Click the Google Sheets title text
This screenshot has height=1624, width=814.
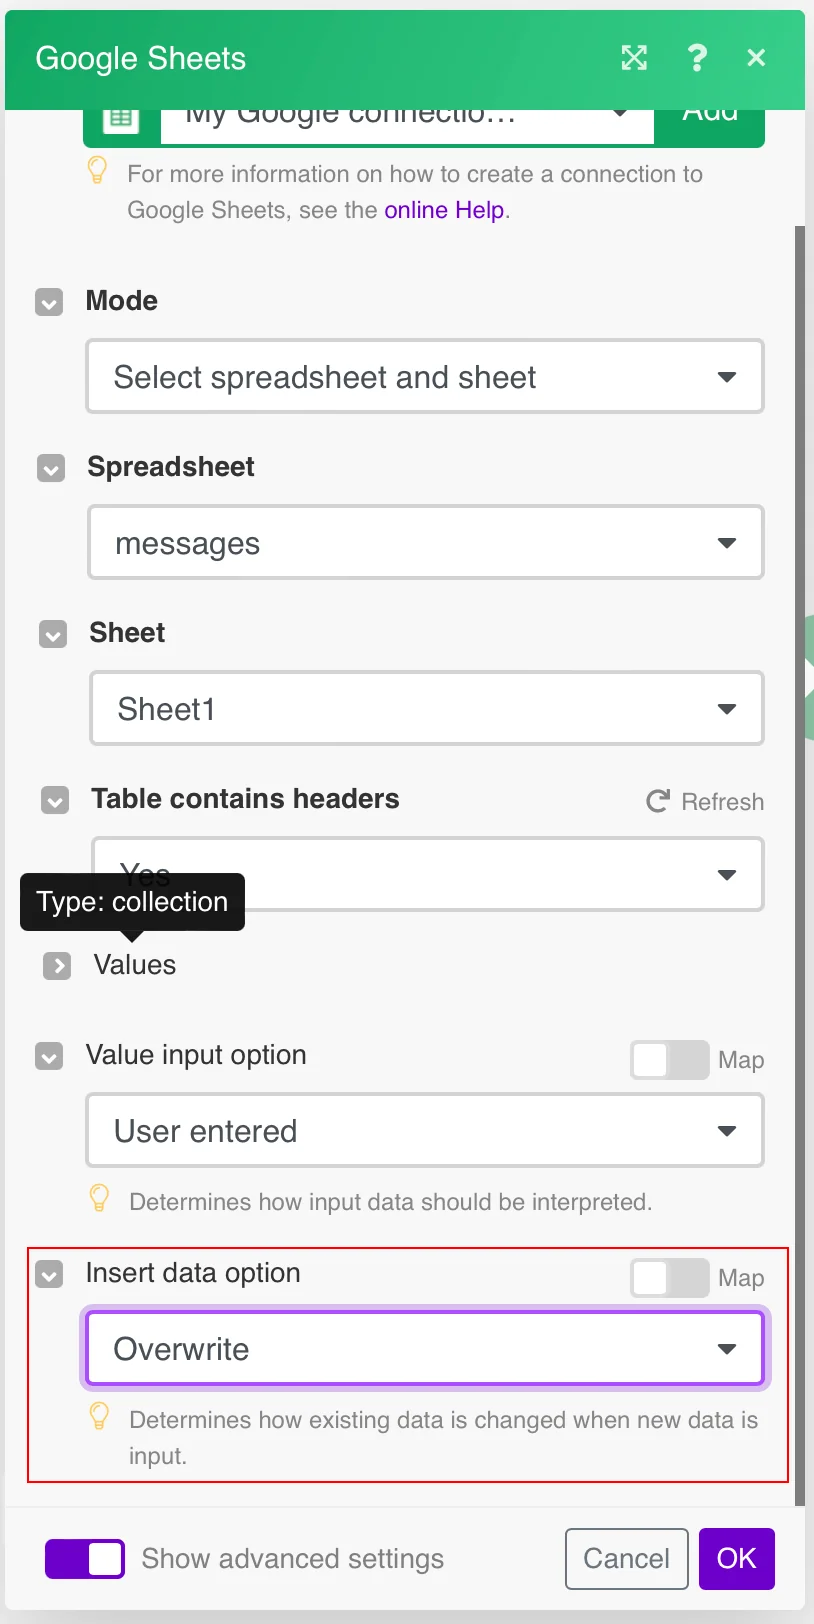click(141, 58)
